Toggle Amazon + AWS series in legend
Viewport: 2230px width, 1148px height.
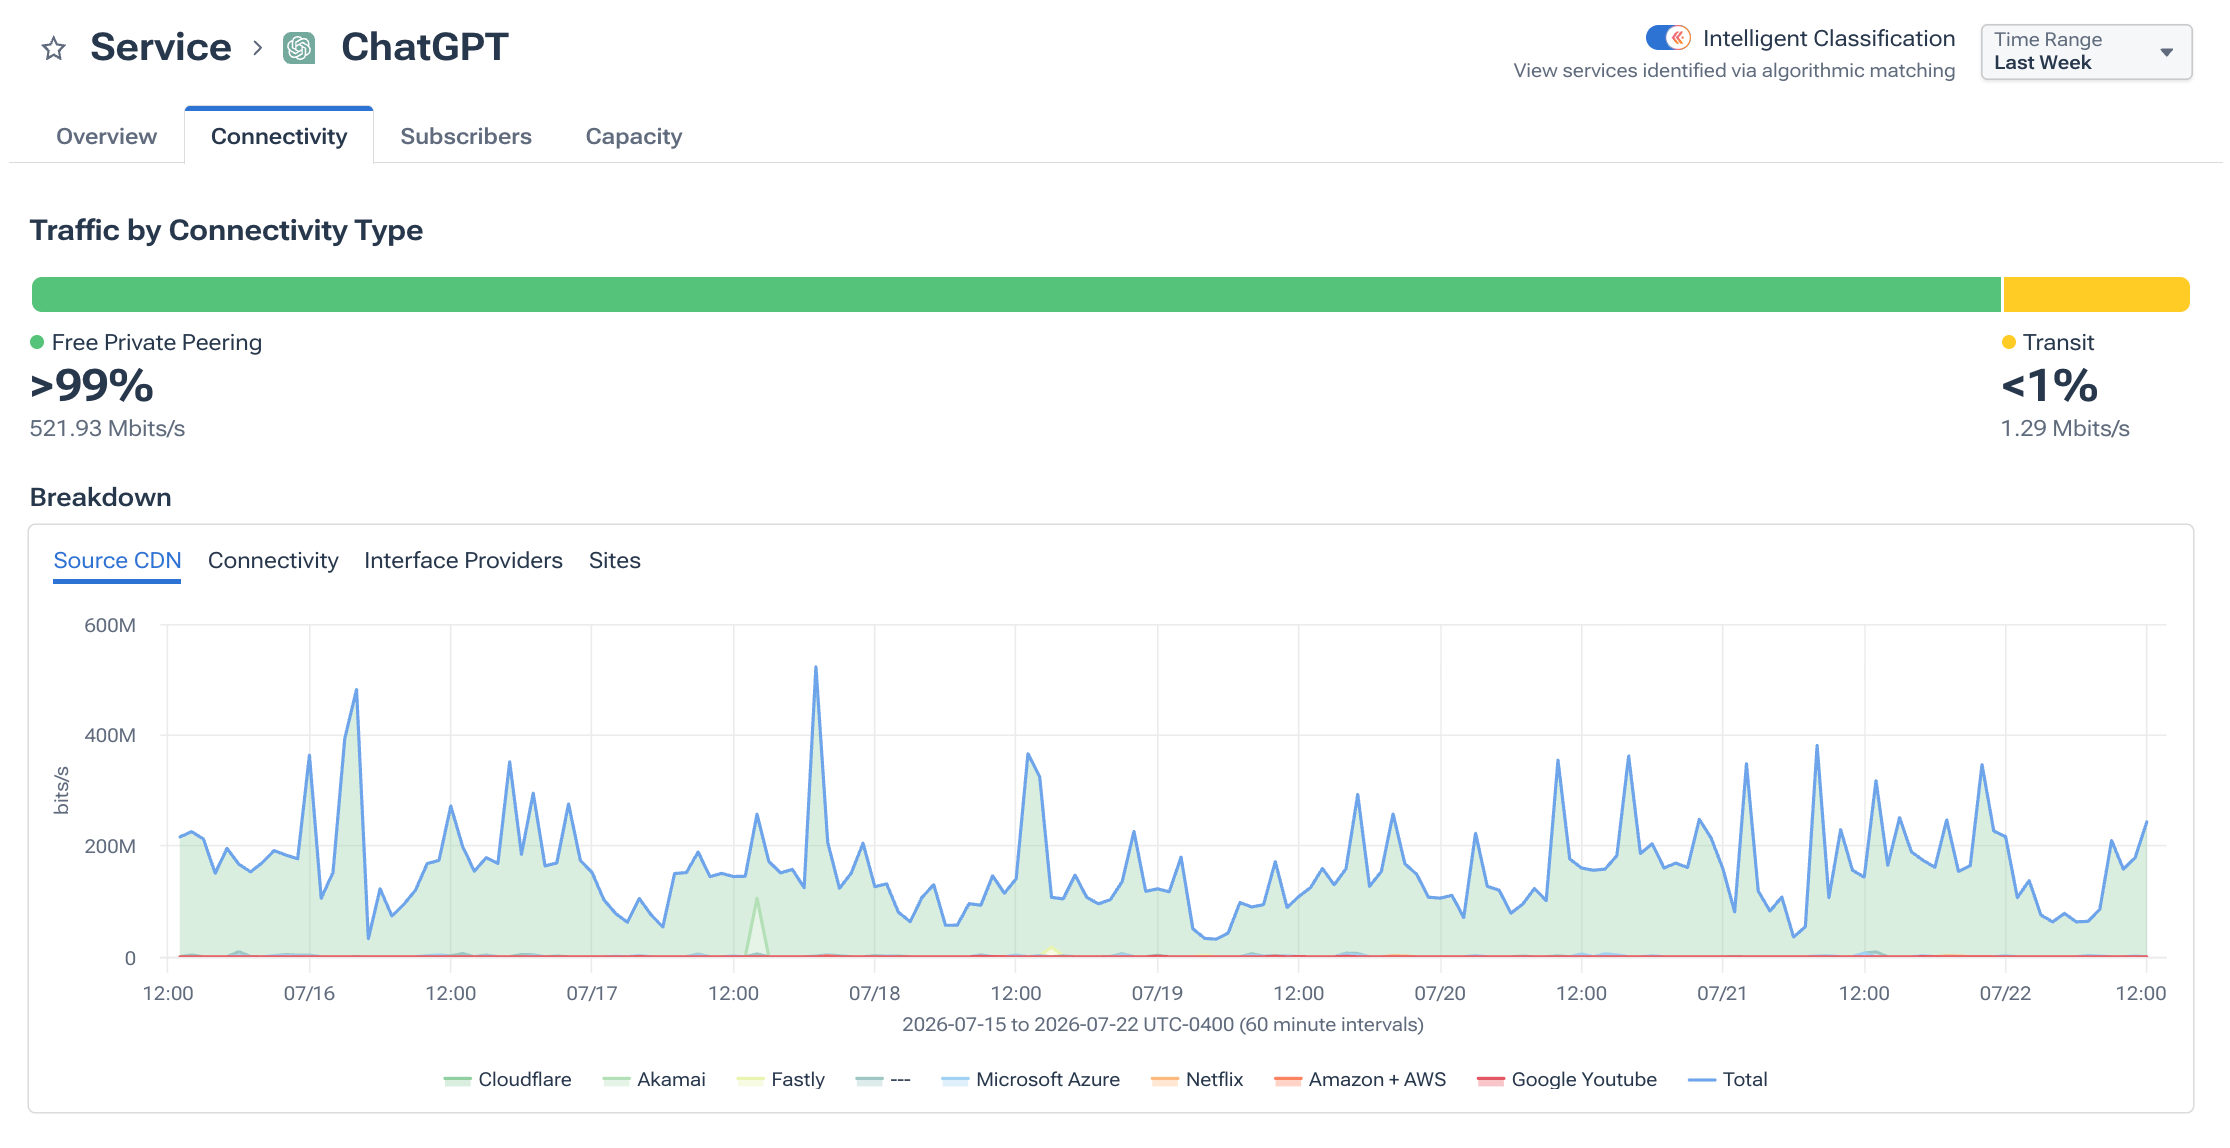[x=1360, y=1079]
